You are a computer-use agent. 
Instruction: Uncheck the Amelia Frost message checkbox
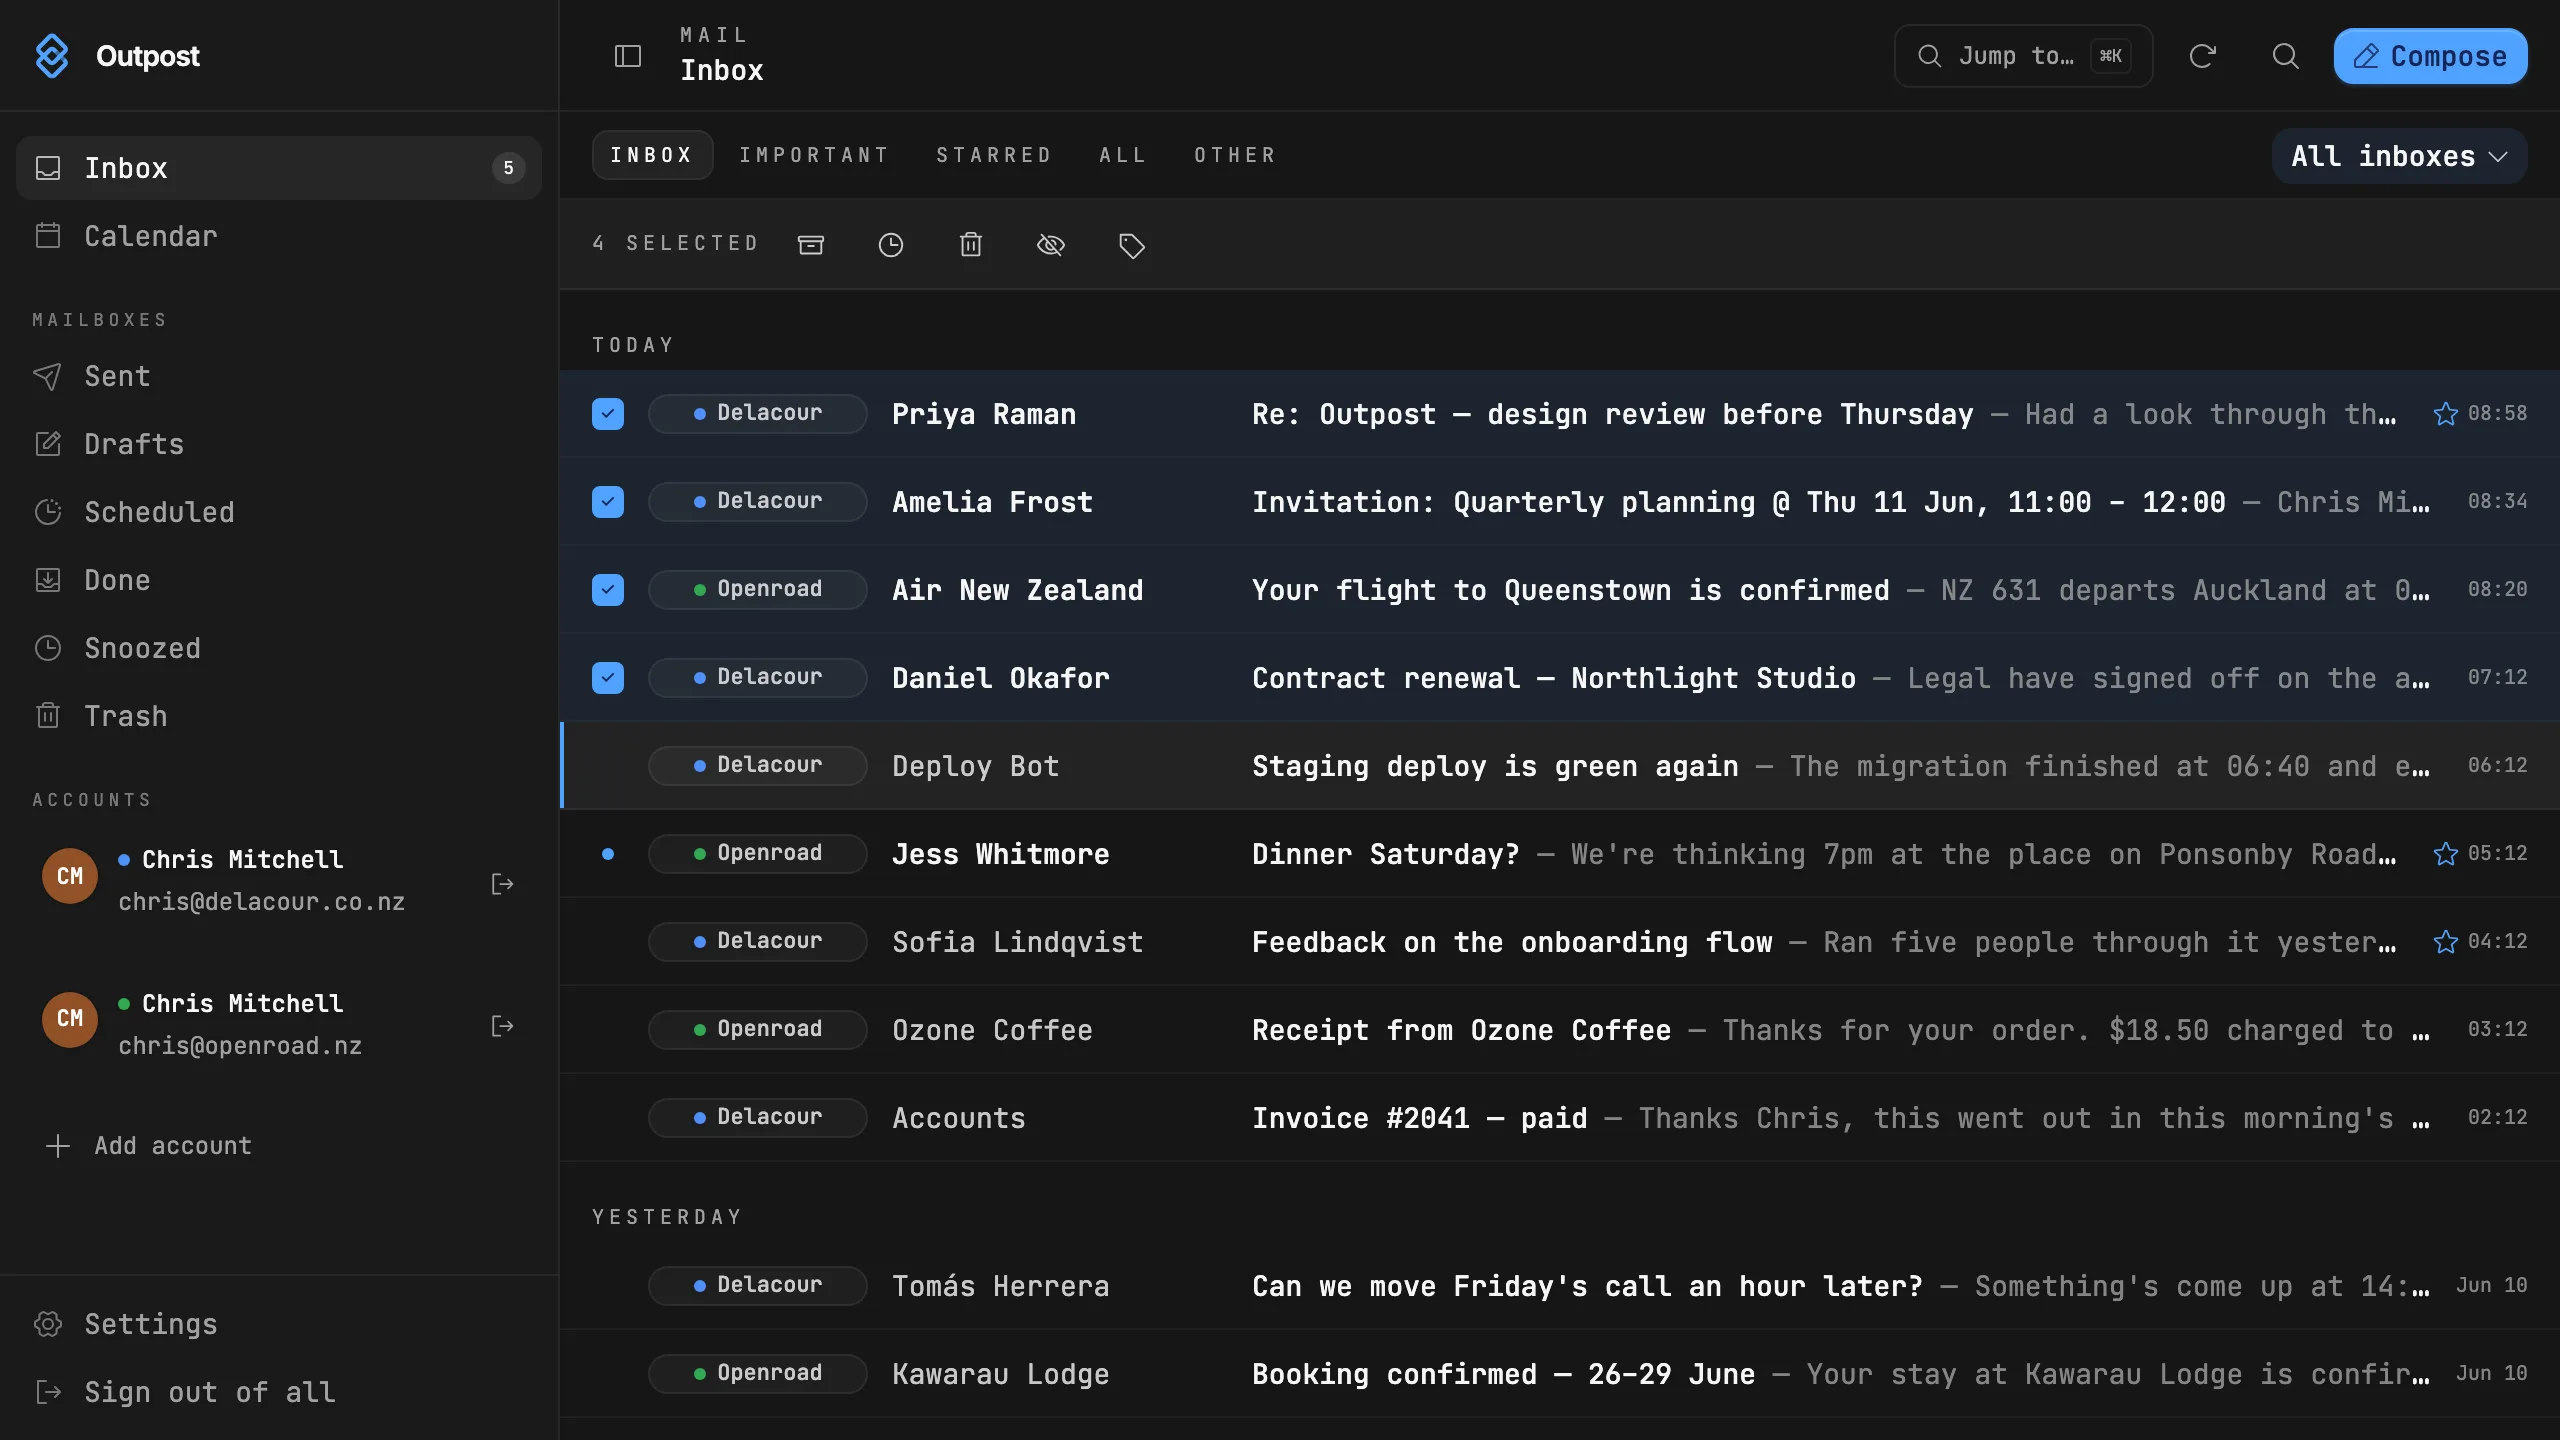[x=608, y=502]
